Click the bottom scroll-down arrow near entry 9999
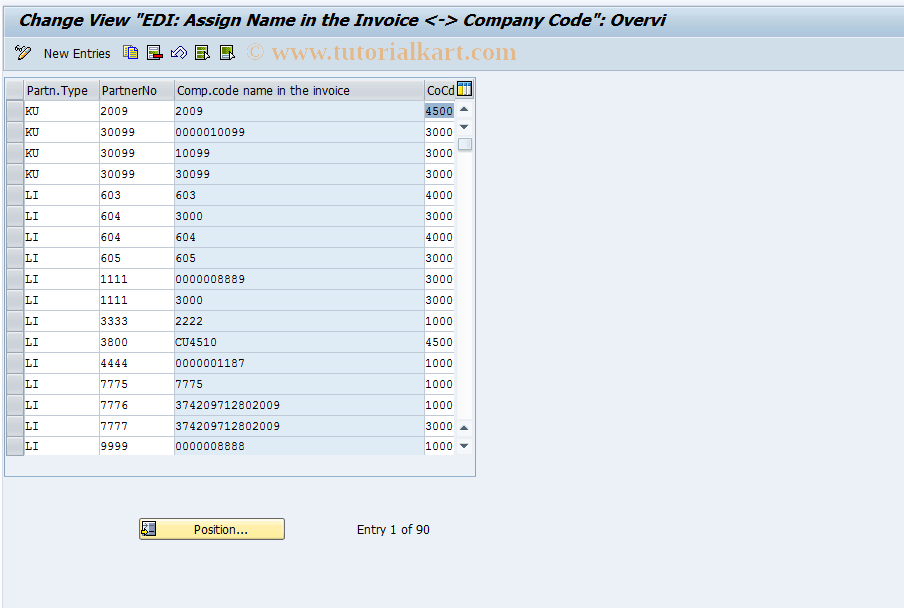 (463, 446)
